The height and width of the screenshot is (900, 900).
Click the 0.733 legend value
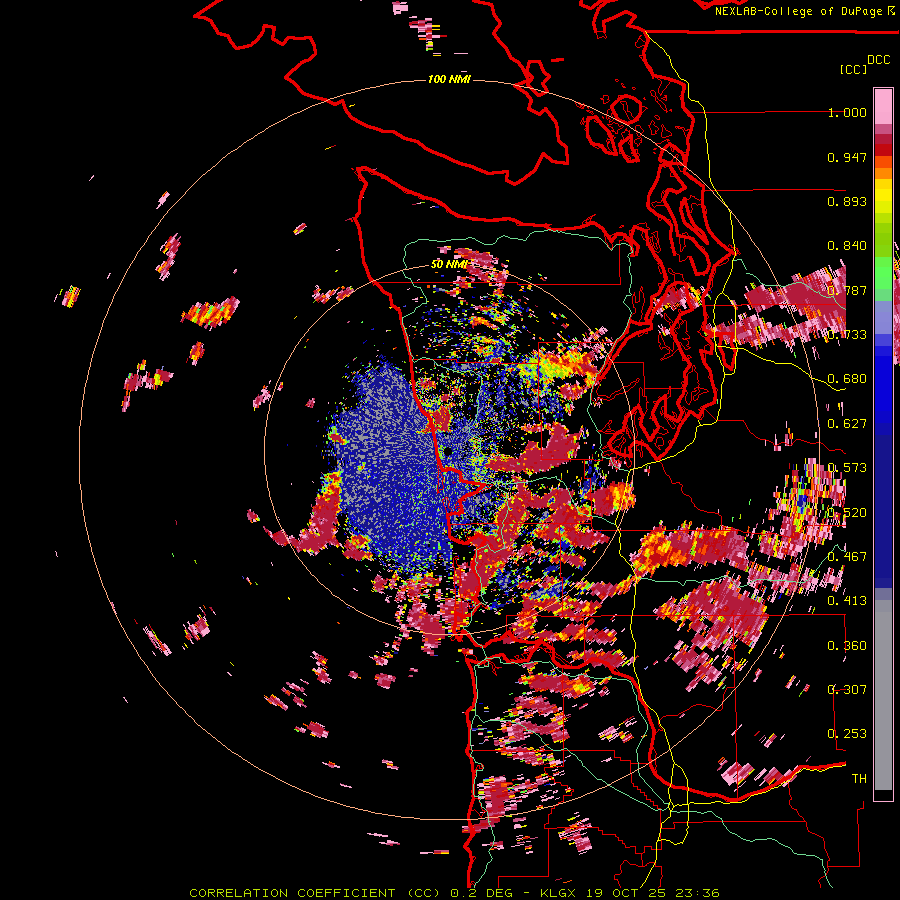[847, 335]
